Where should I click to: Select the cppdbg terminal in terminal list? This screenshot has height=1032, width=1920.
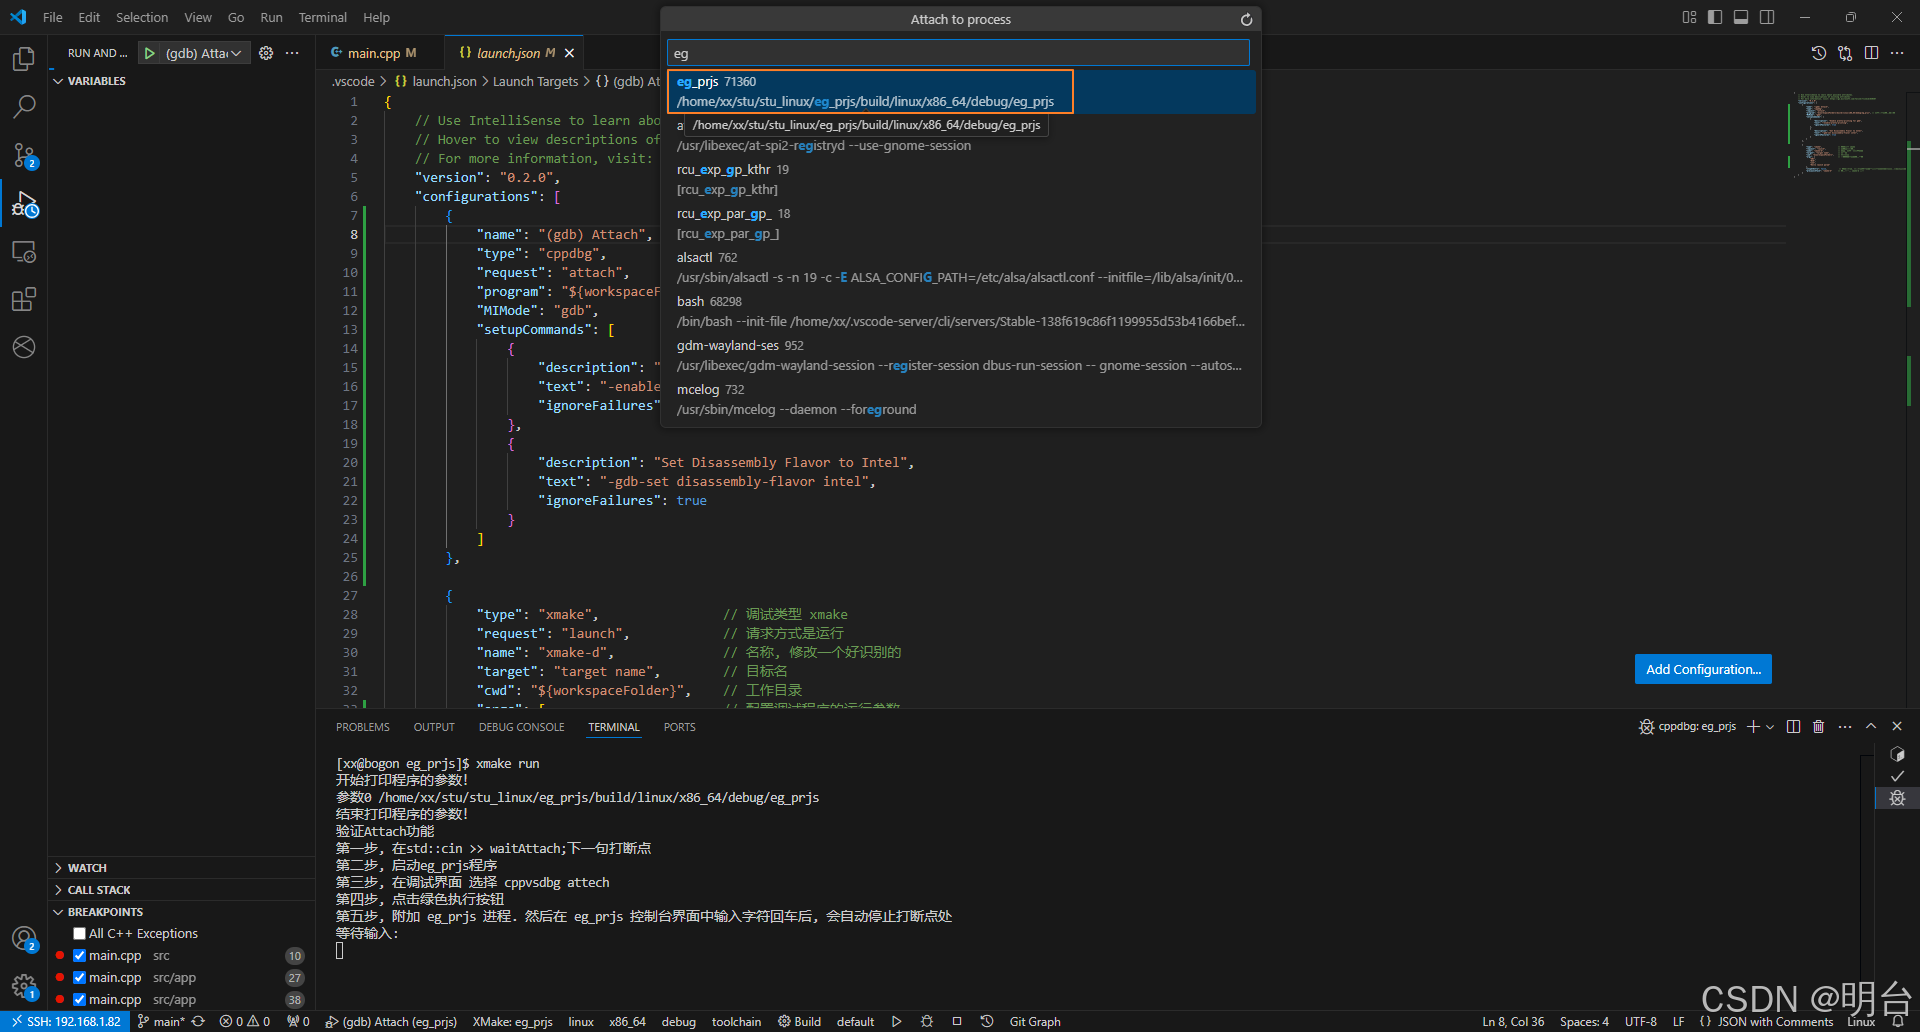(x=1897, y=798)
